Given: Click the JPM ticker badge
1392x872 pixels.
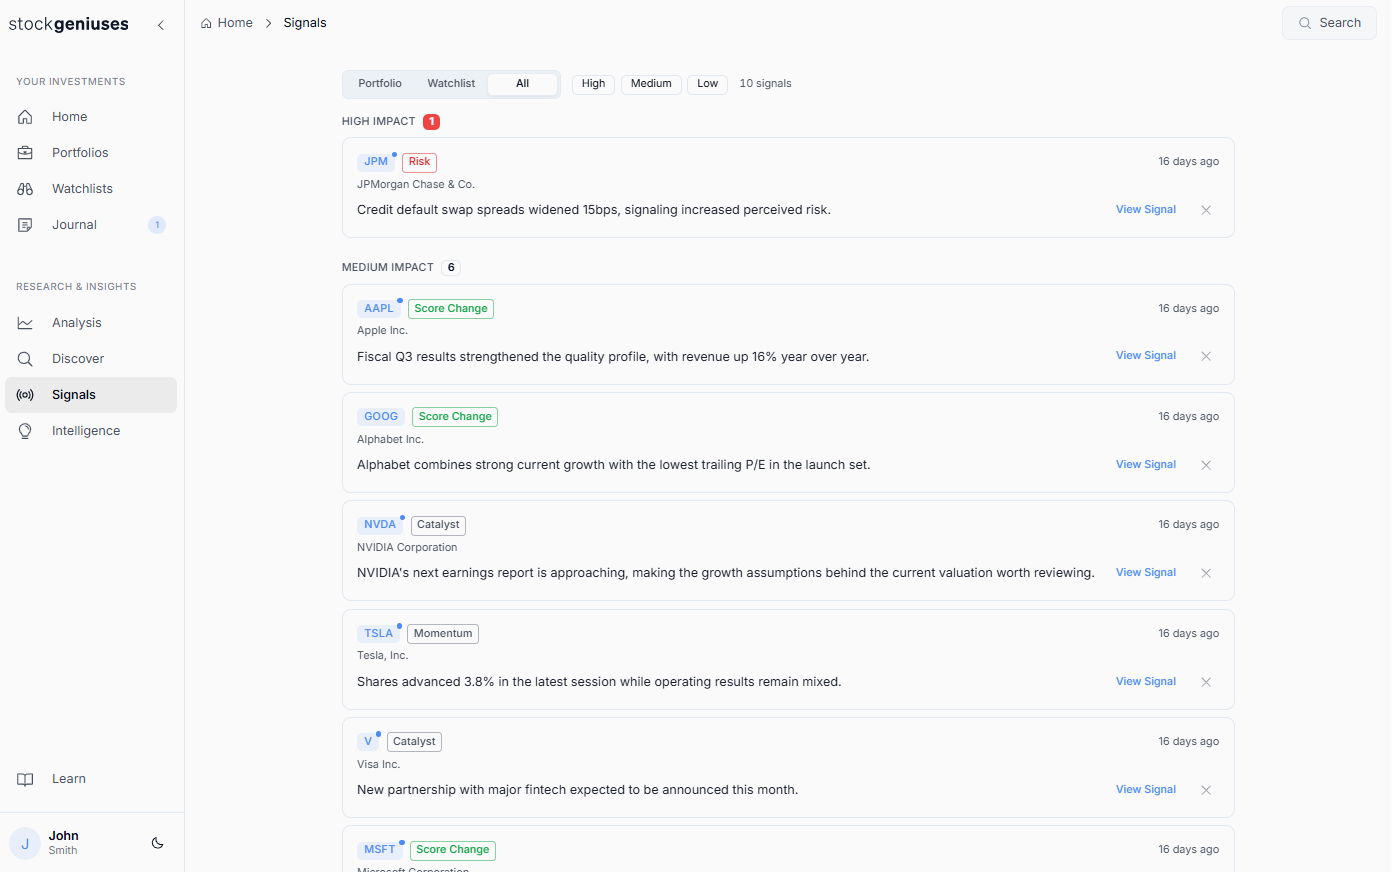Looking at the screenshot, I should (376, 162).
